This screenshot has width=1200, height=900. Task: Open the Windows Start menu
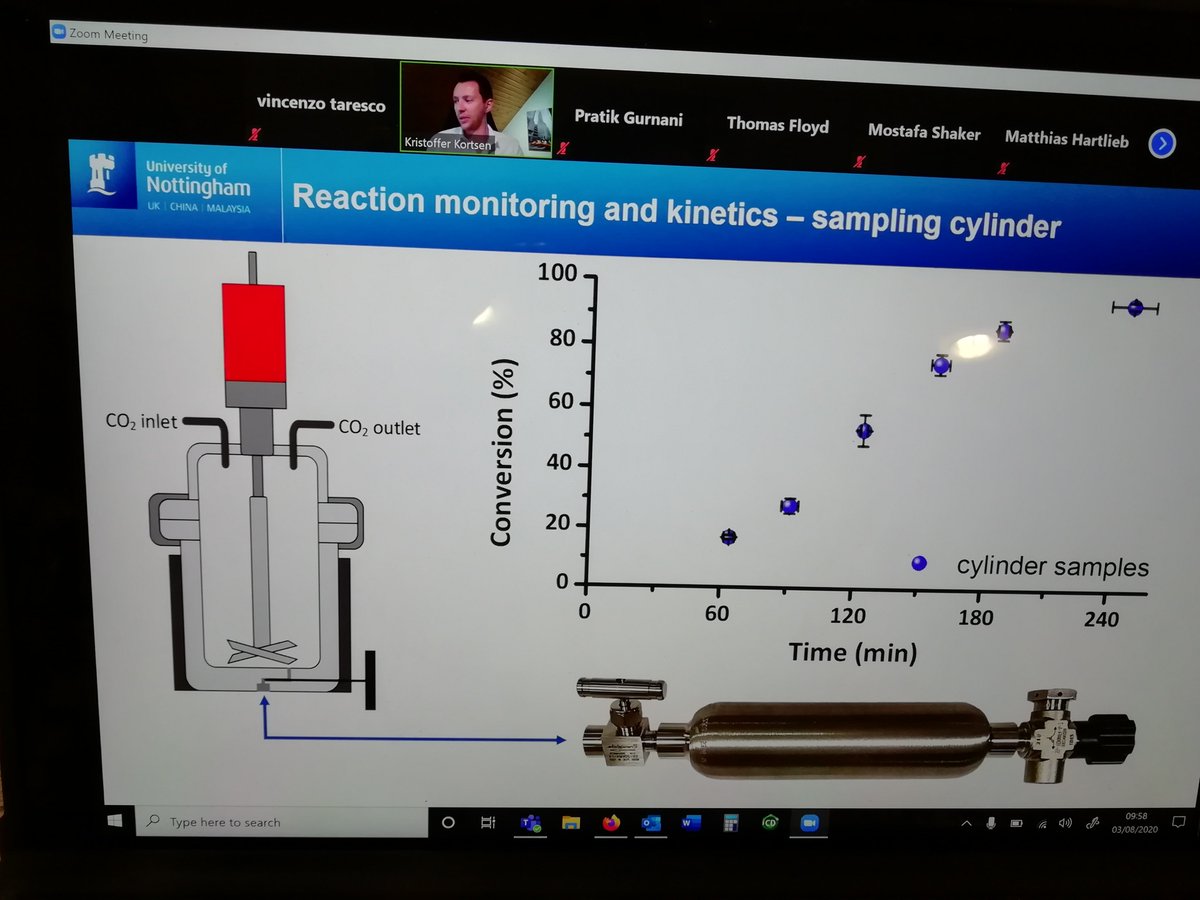(x=114, y=820)
